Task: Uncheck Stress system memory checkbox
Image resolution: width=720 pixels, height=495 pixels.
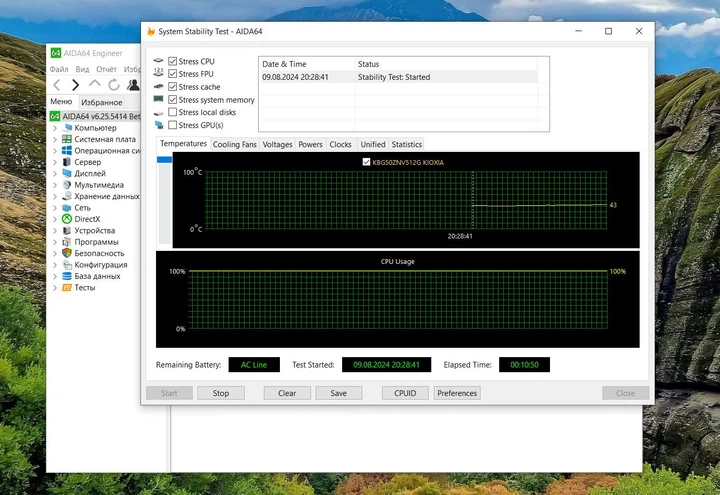Action: (x=173, y=99)
